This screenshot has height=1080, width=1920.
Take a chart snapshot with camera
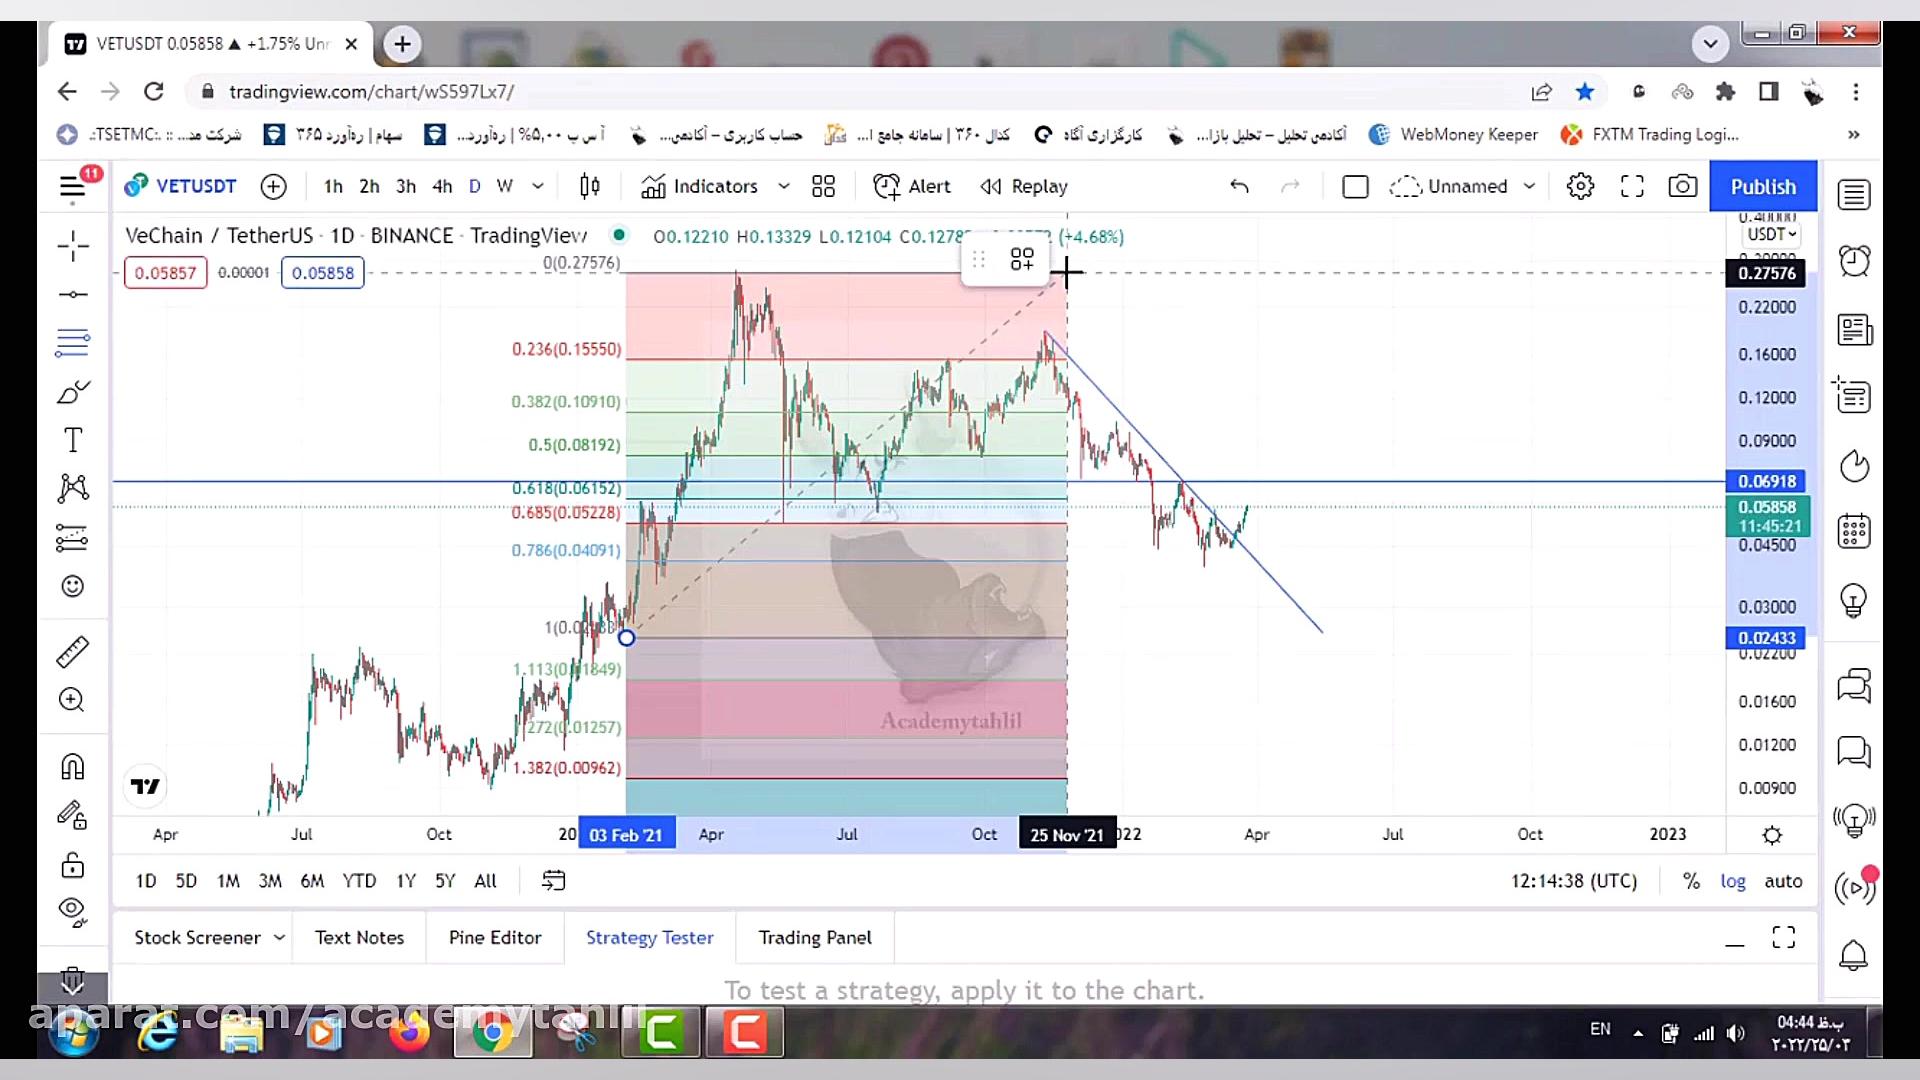point(1683,186)
